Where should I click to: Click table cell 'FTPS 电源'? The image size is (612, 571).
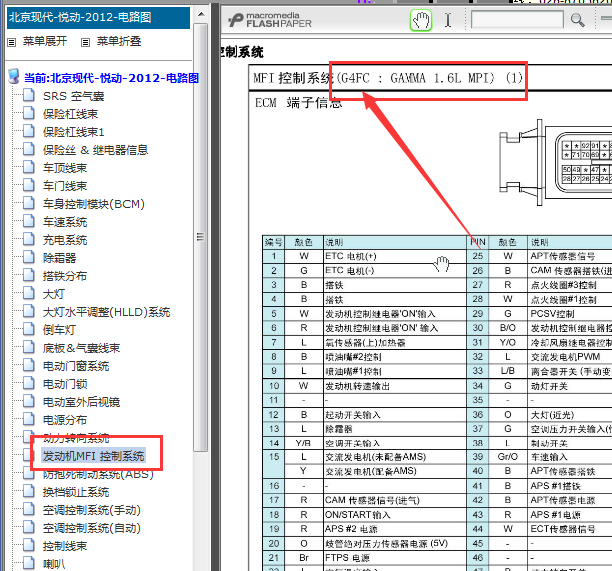click(395, 557)
